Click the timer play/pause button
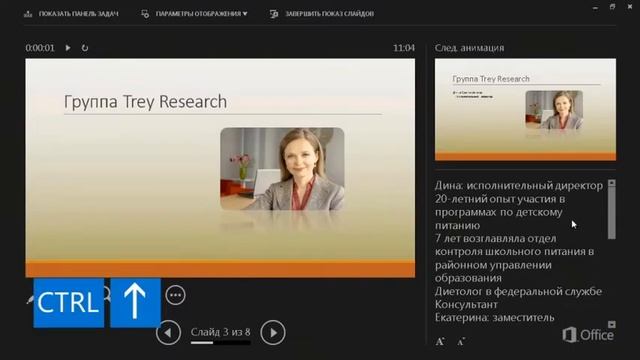 [68, 48]
